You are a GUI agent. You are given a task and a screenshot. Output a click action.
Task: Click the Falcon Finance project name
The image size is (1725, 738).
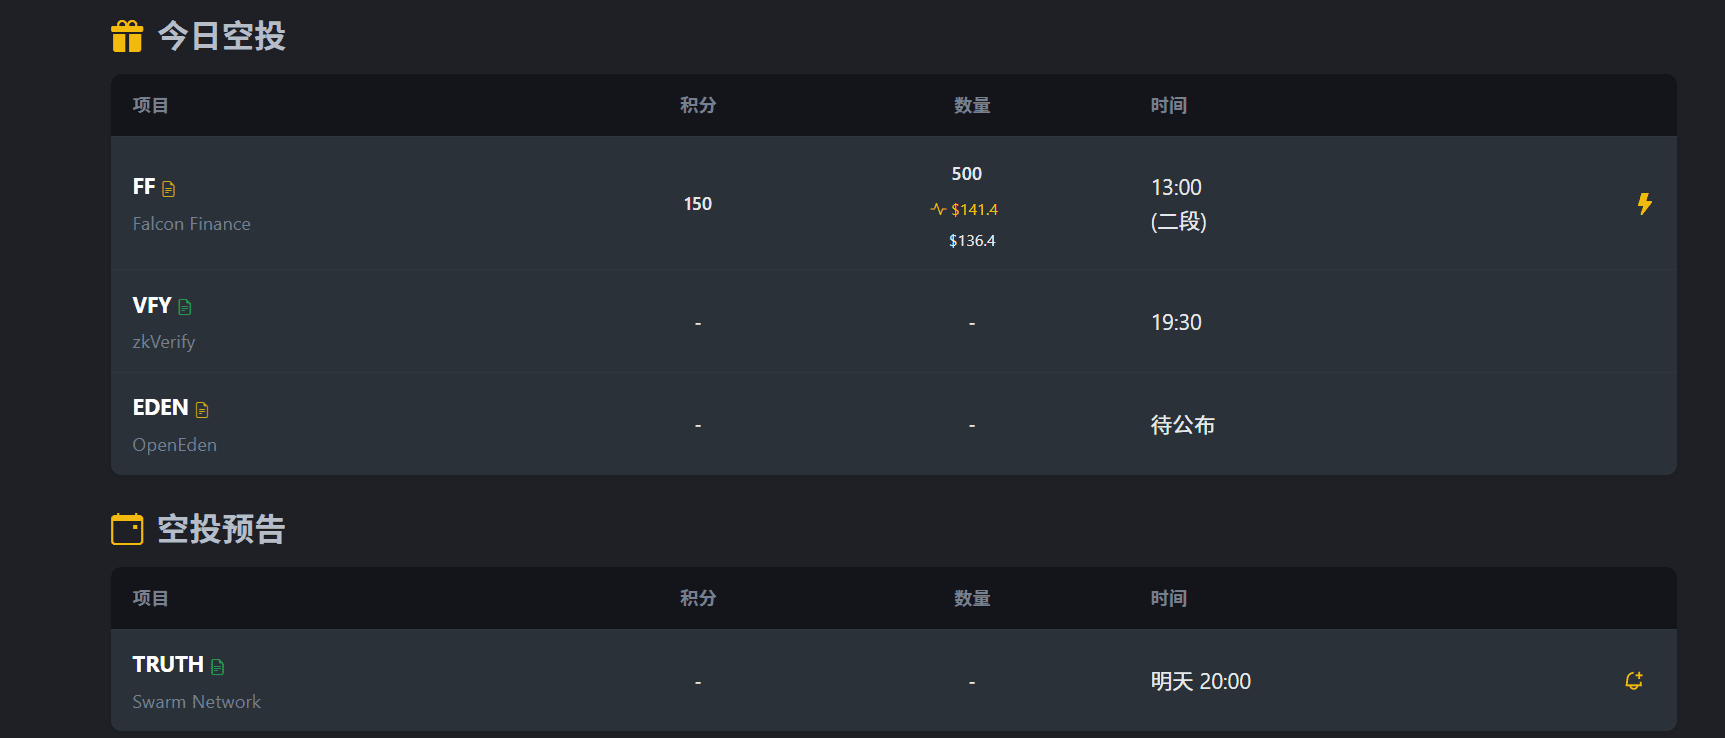[x=192, y=224]
